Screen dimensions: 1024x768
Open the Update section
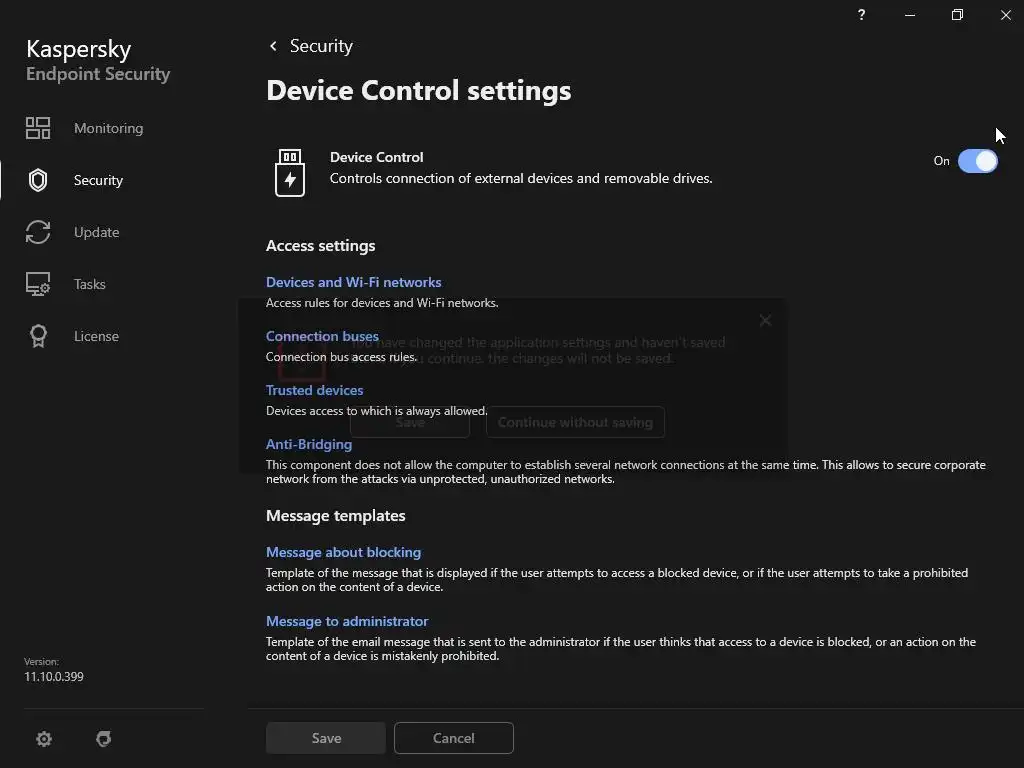(x=96, y=232)
